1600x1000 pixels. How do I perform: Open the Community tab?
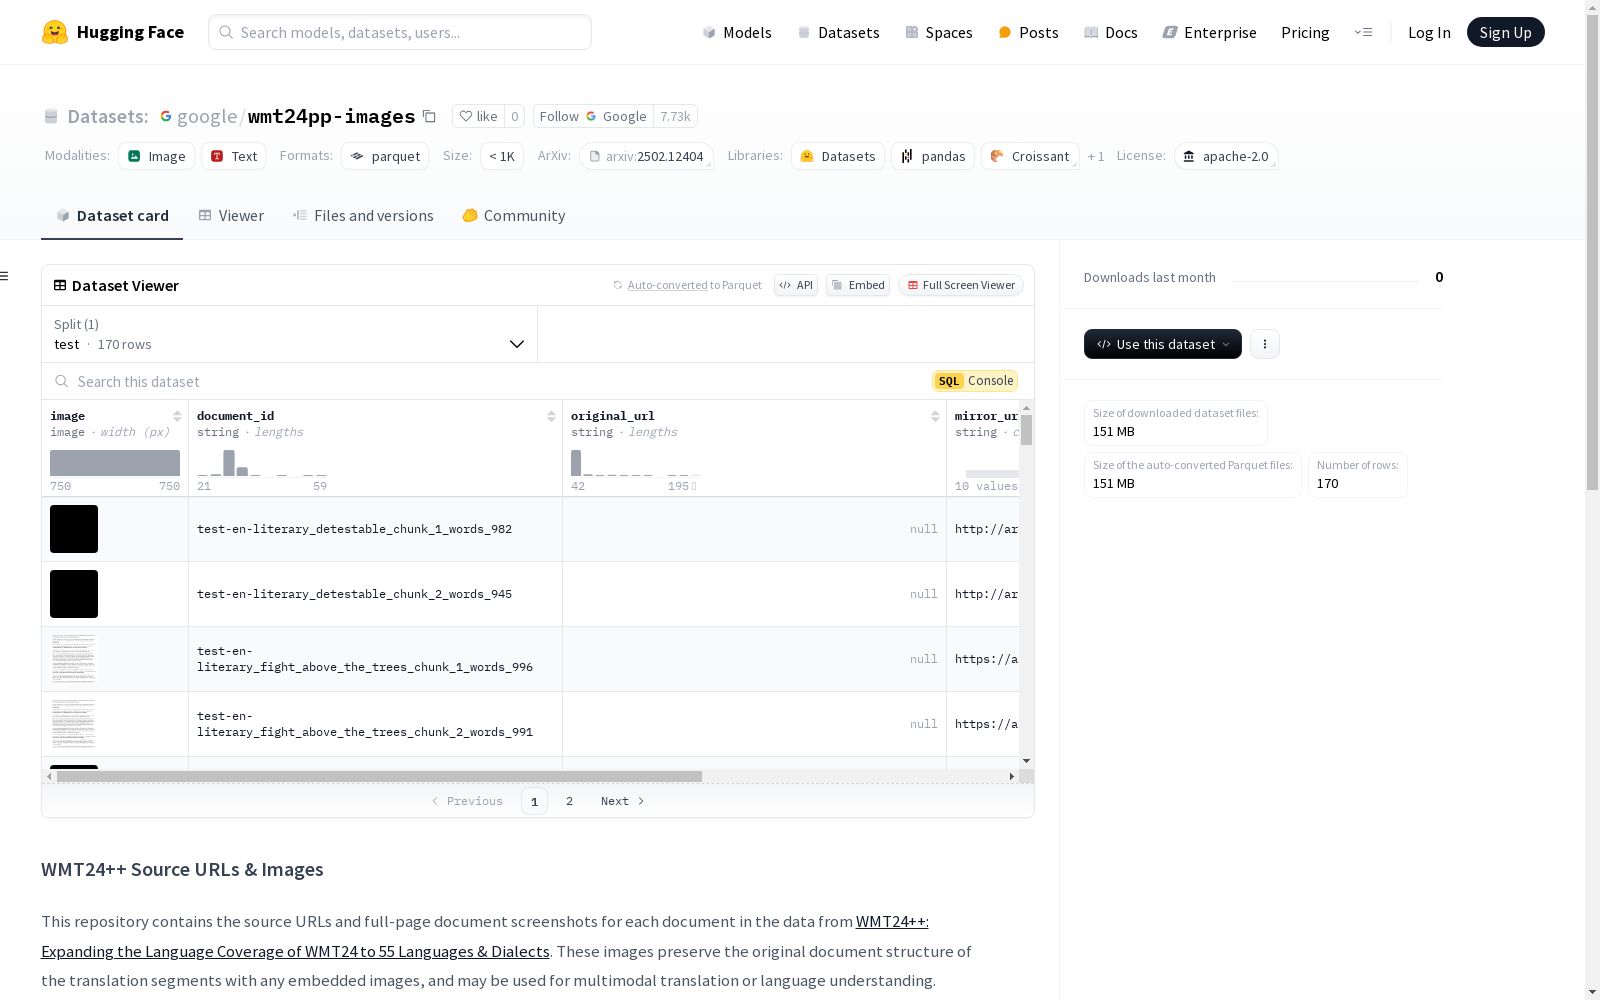click(x=514, y=216)
